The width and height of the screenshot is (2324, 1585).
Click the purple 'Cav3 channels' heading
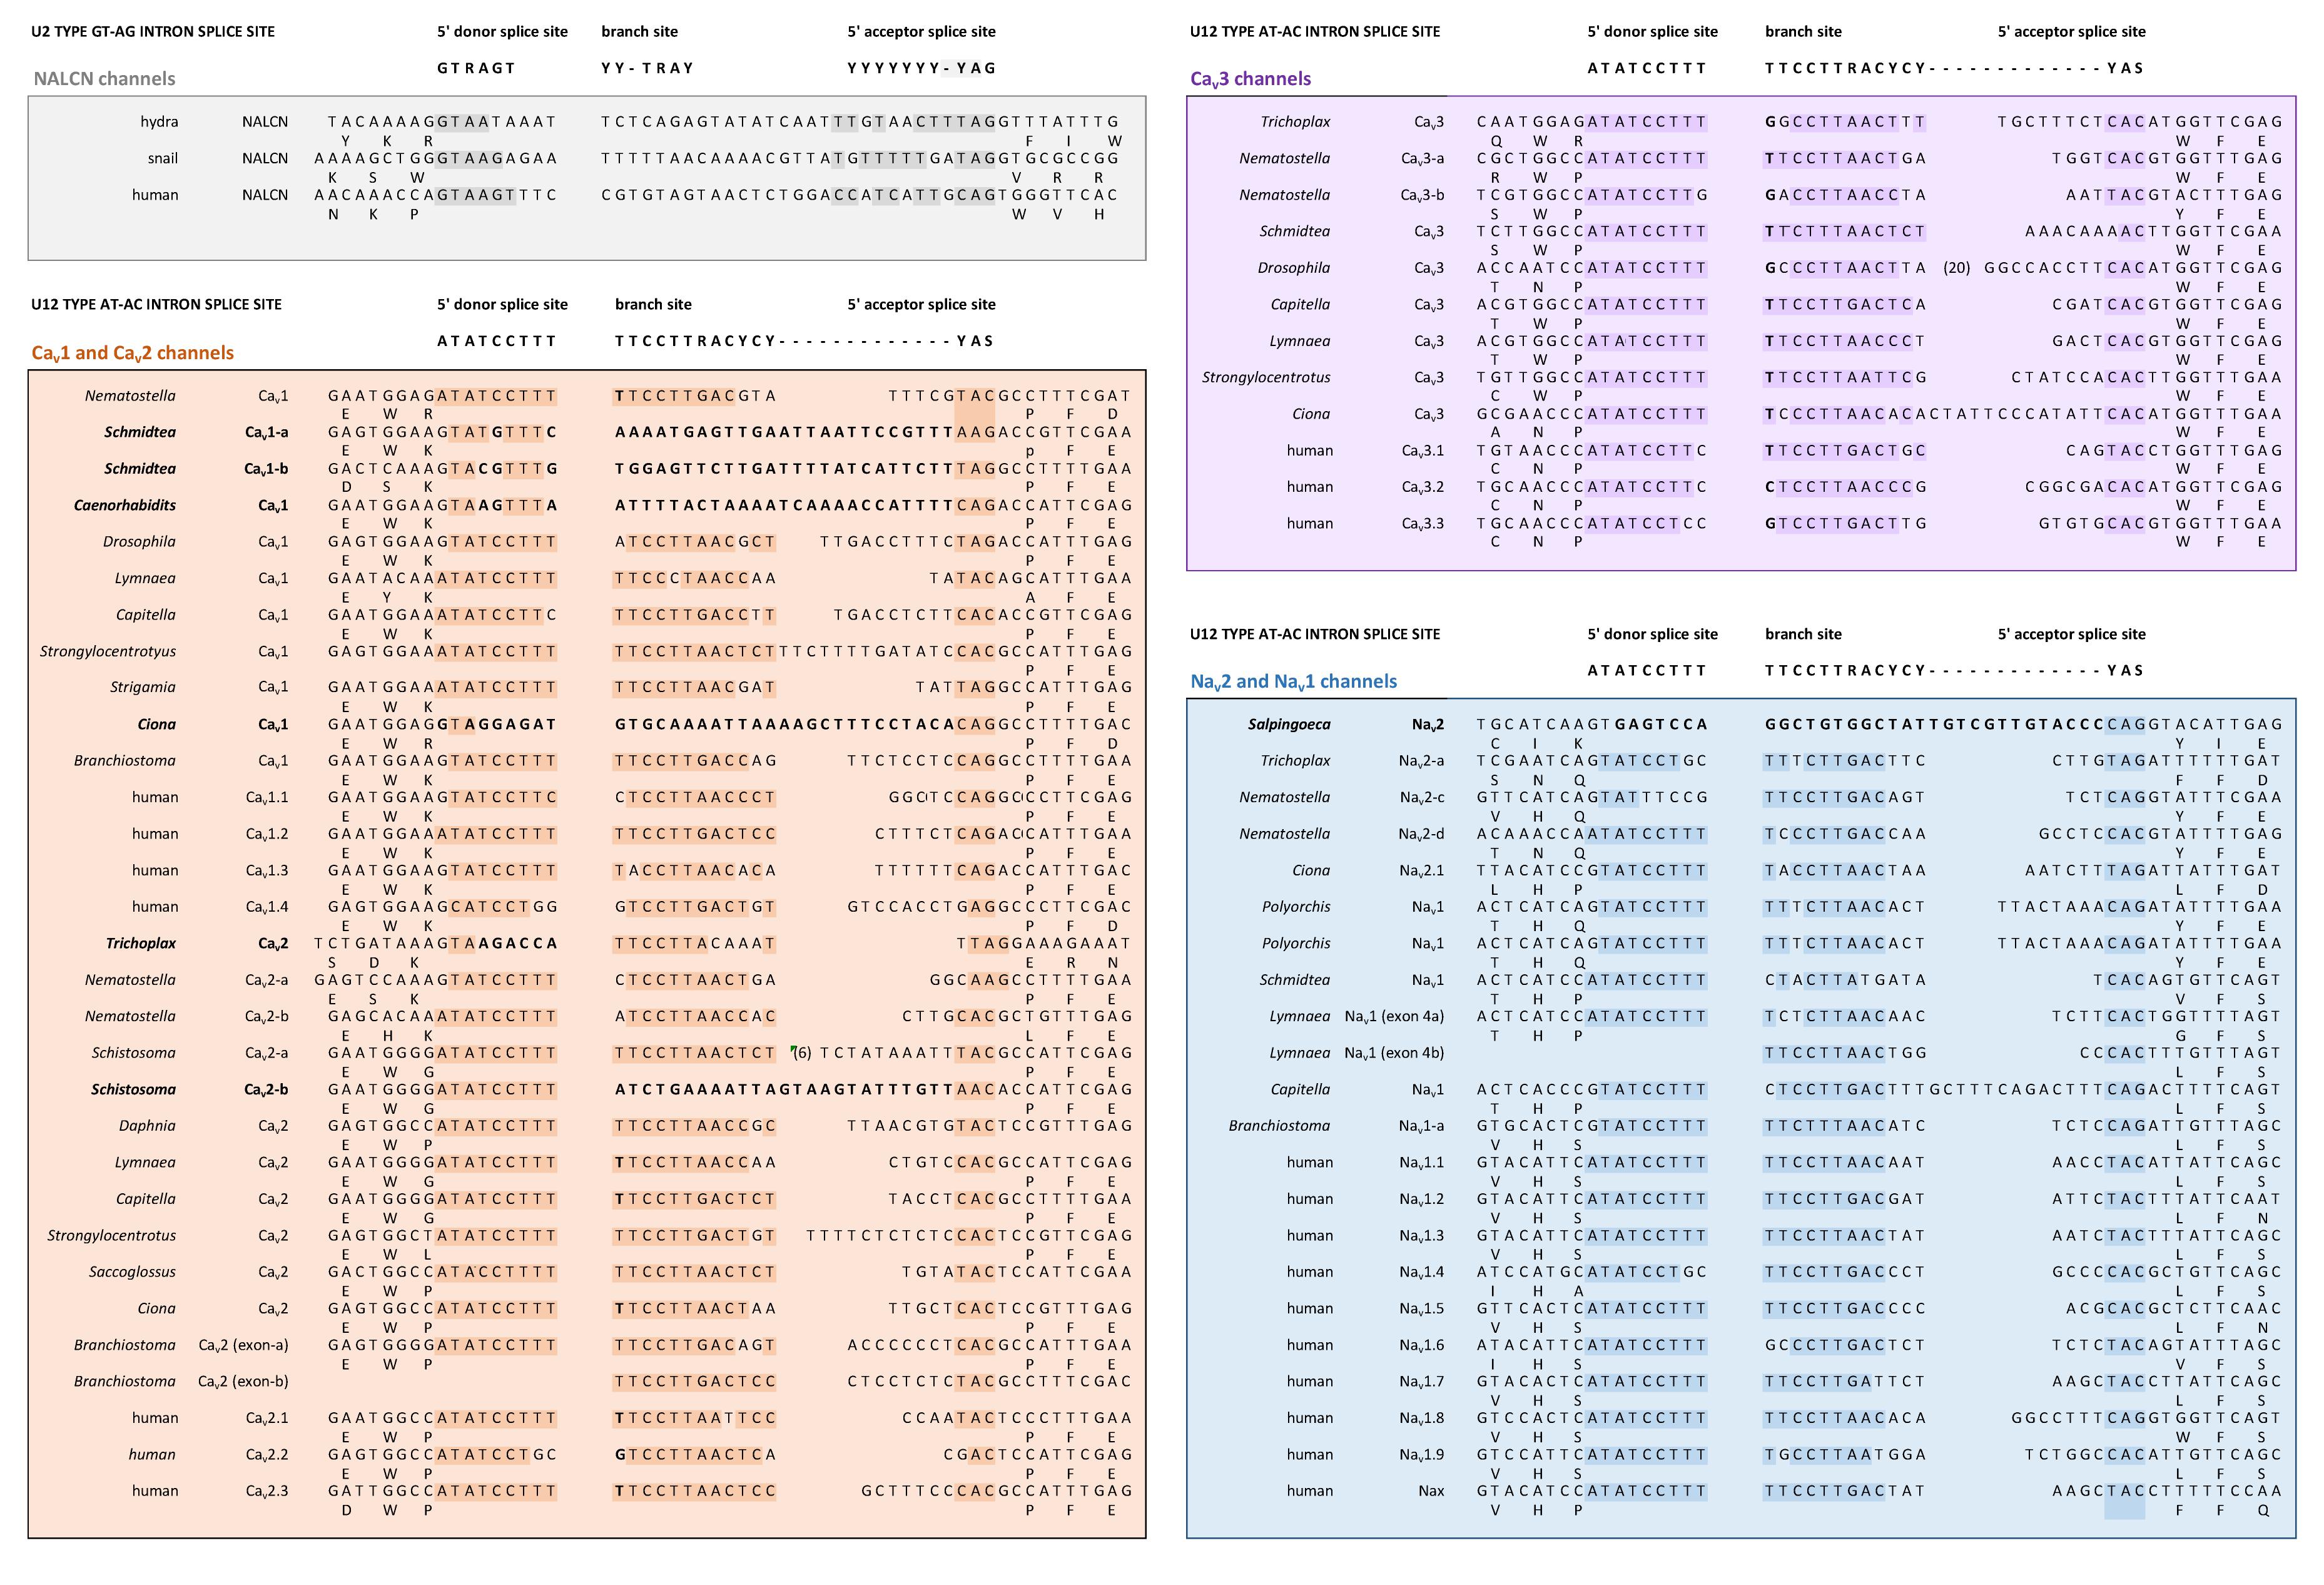coord(1250,79)
